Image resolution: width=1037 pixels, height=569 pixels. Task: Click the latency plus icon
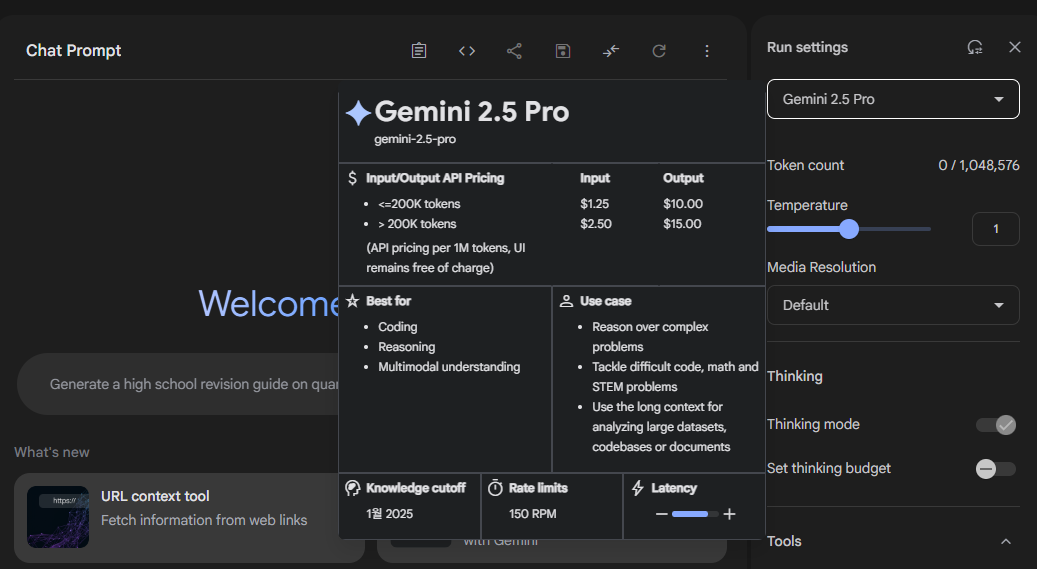tap(729, 514)
